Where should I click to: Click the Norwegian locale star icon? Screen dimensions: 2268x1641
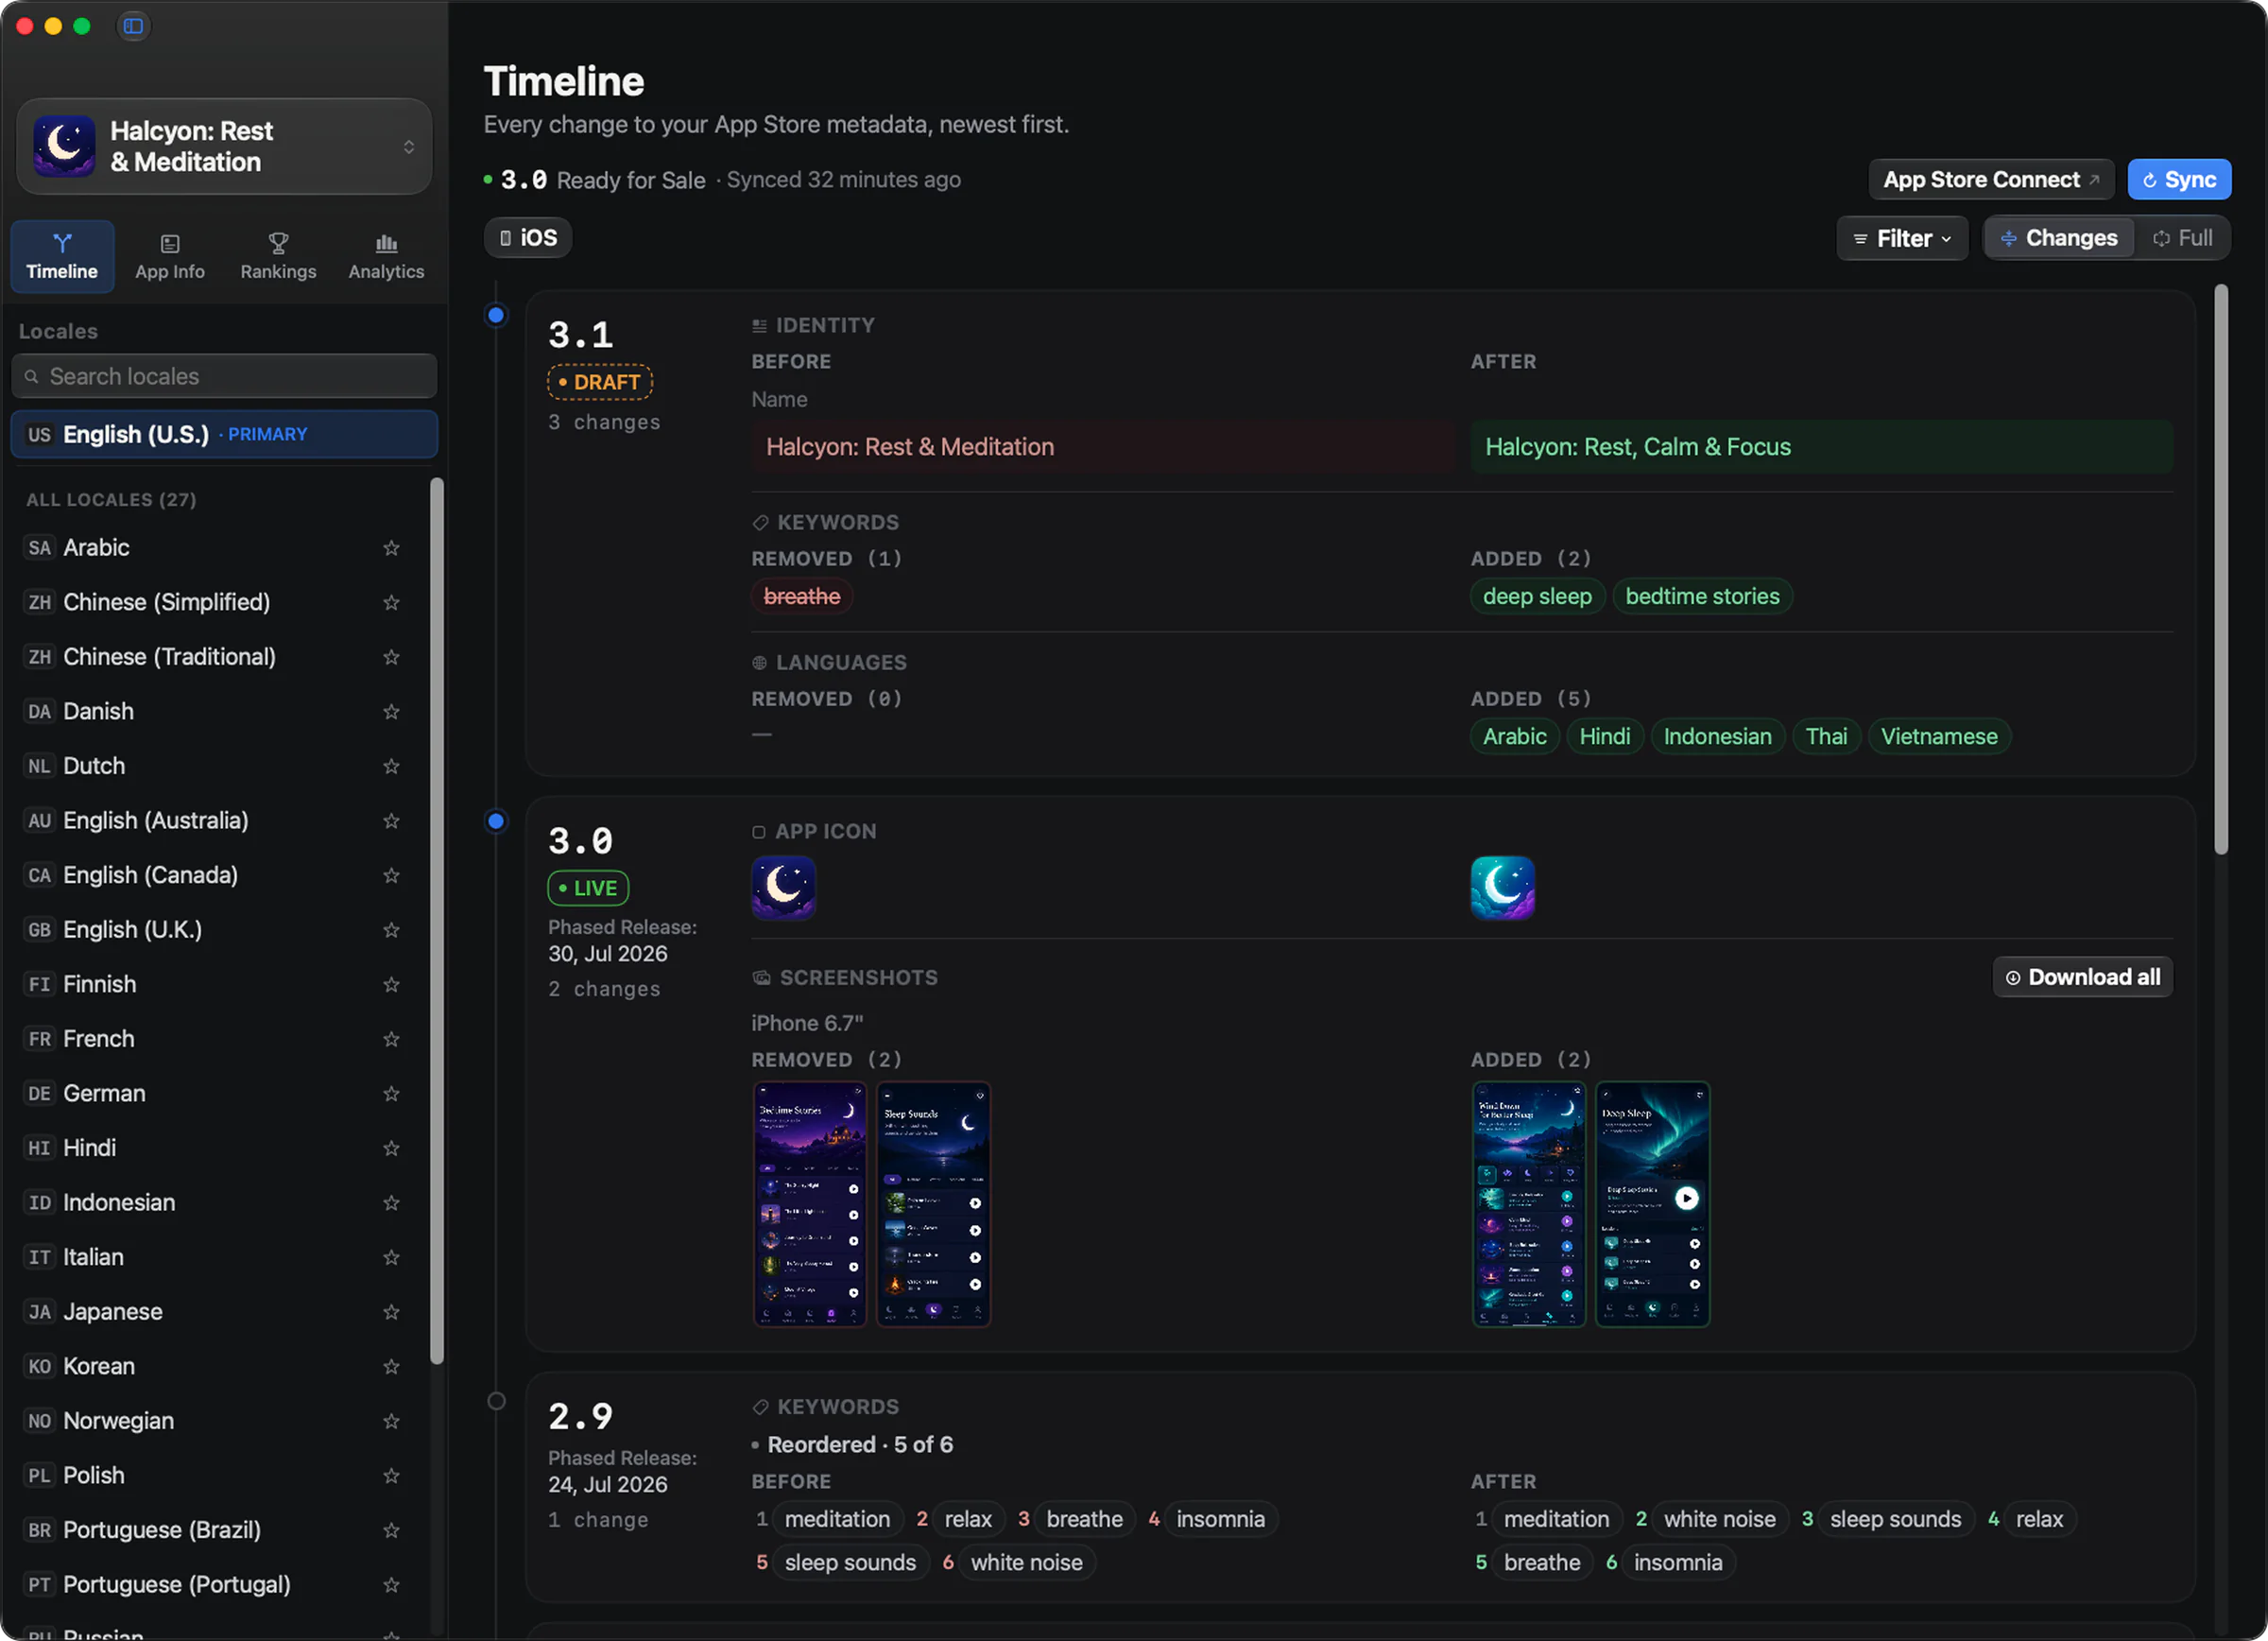391,1421
